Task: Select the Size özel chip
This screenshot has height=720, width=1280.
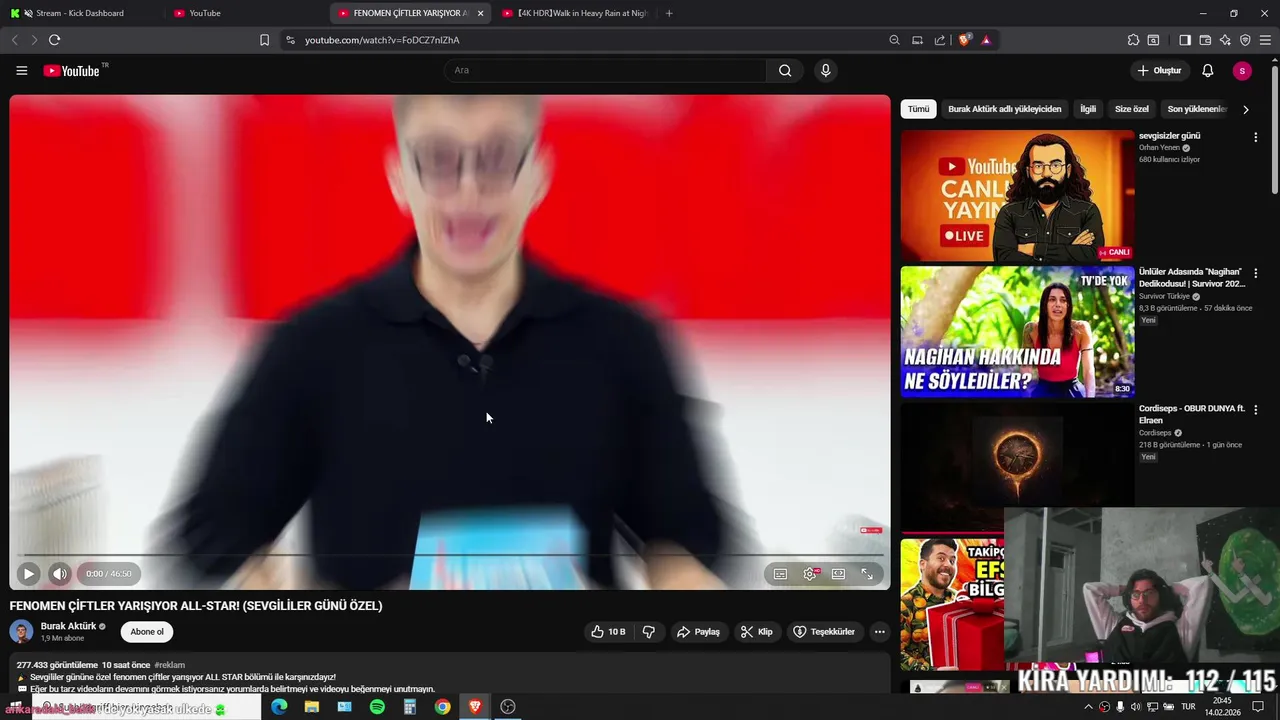Action: click(1132, 109)
